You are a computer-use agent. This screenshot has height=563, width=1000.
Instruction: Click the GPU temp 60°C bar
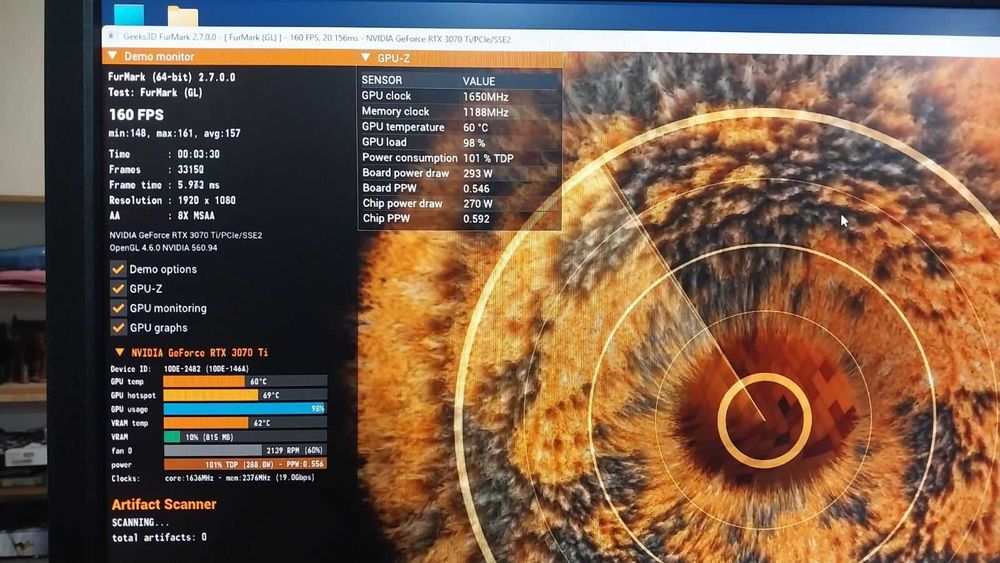(245, 381)
